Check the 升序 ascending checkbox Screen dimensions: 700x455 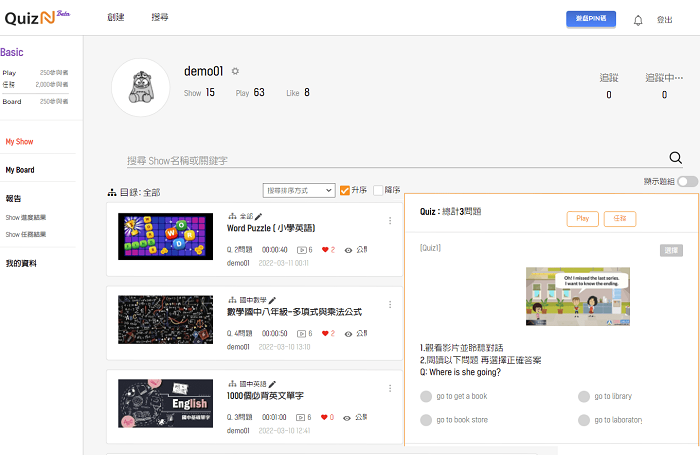coord(345,190)
